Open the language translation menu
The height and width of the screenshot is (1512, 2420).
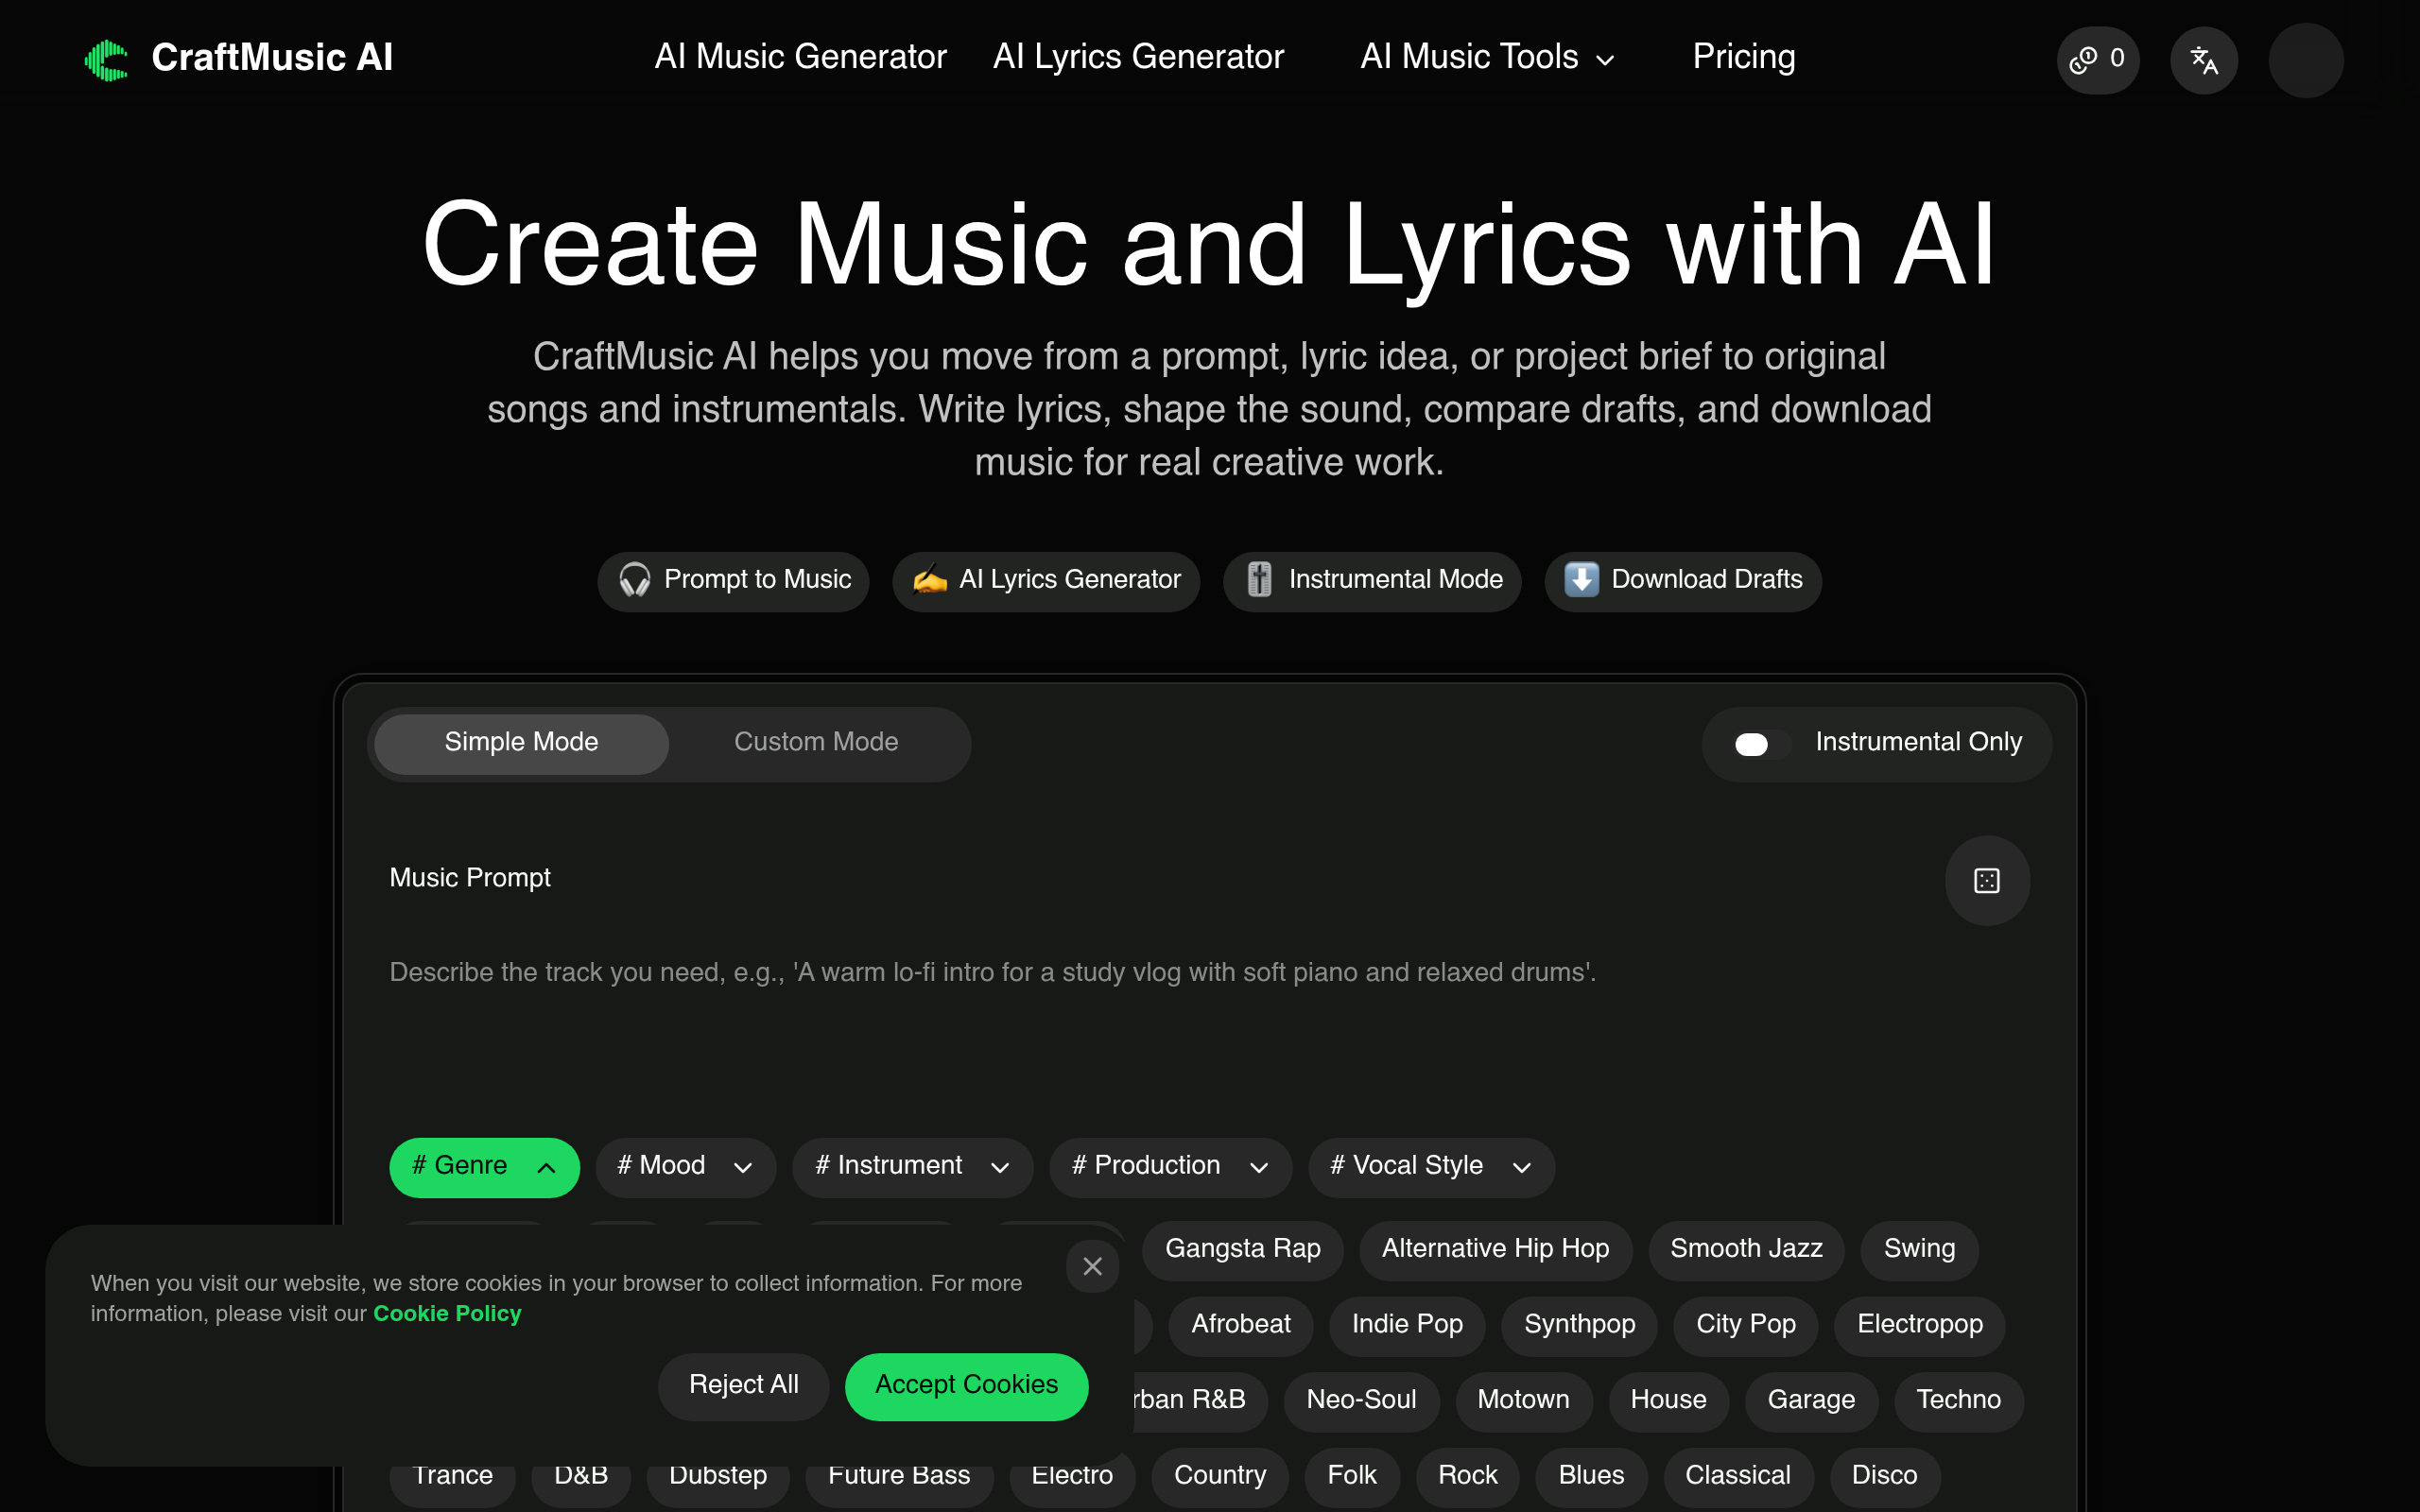(x=2204, y=60)
